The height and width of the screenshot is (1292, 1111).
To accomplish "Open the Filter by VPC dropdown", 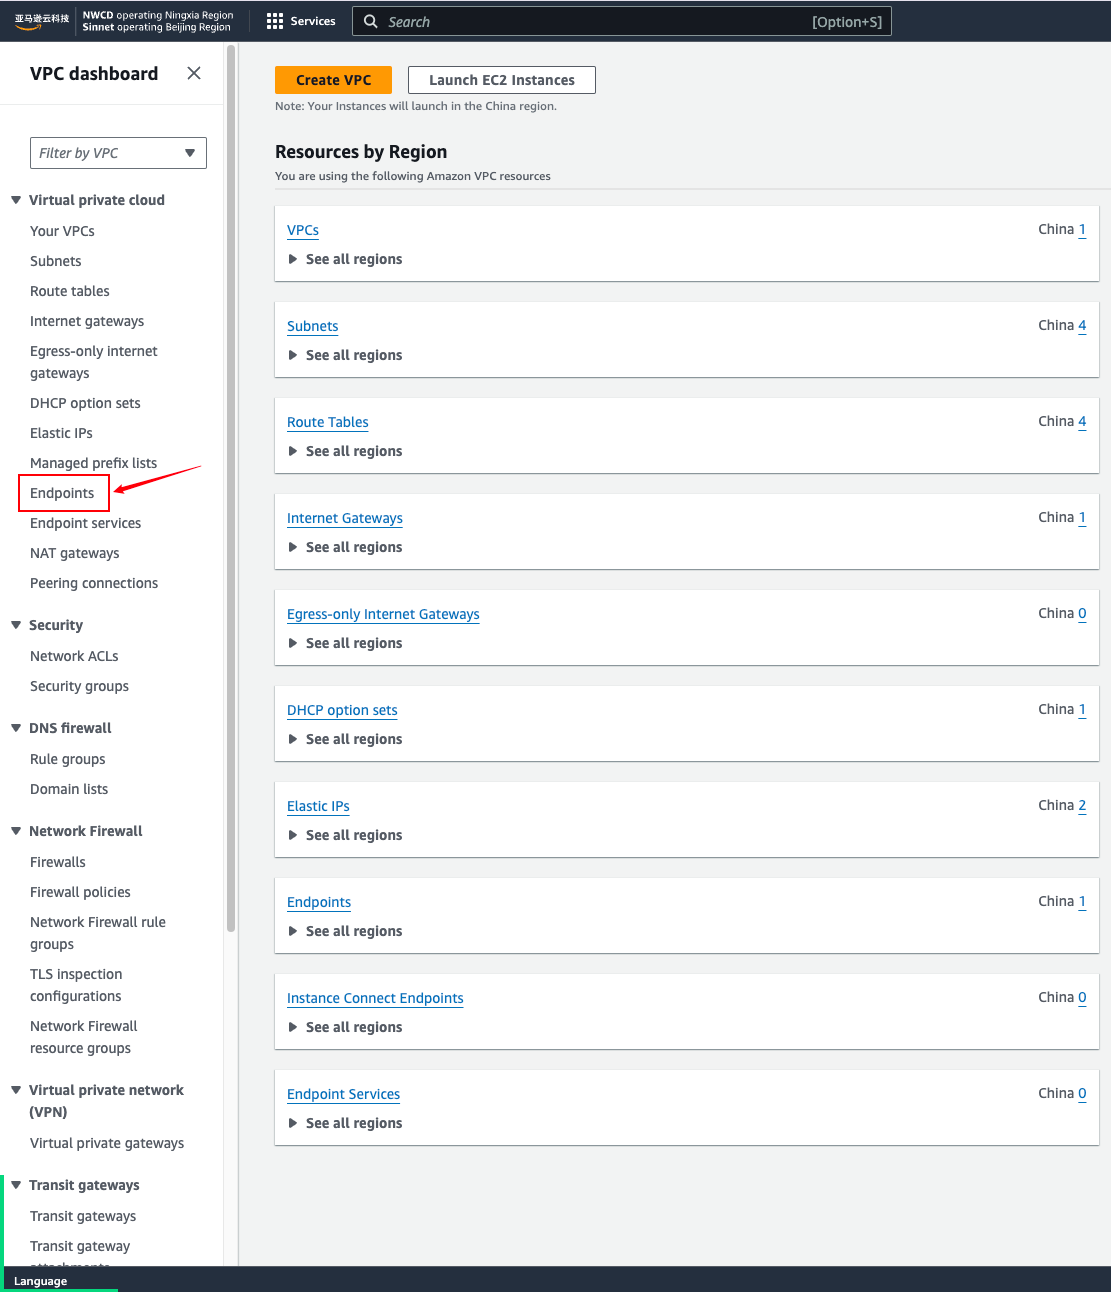I will (118, 153).
